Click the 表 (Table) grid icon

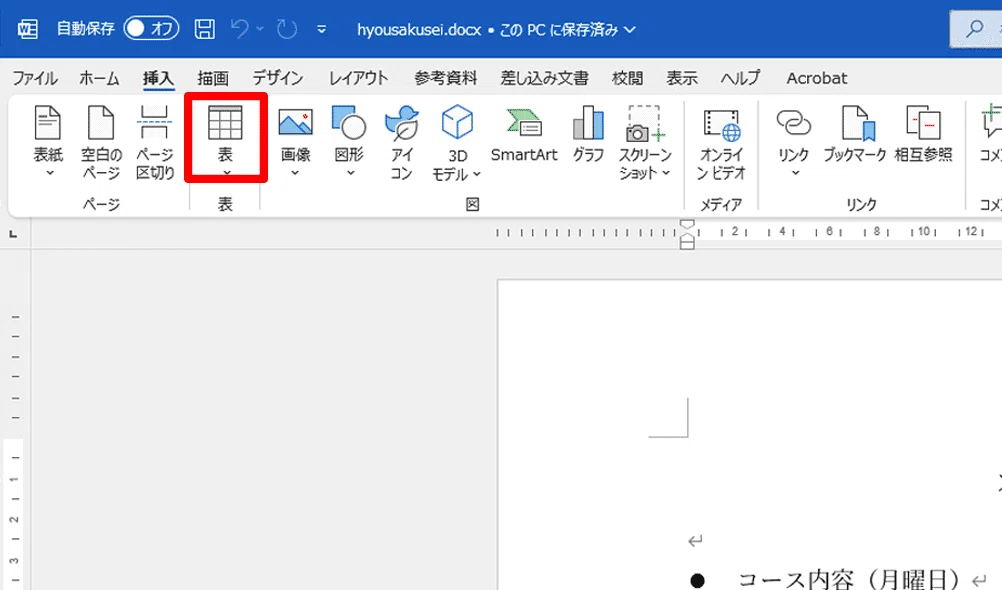coord(226,123)
